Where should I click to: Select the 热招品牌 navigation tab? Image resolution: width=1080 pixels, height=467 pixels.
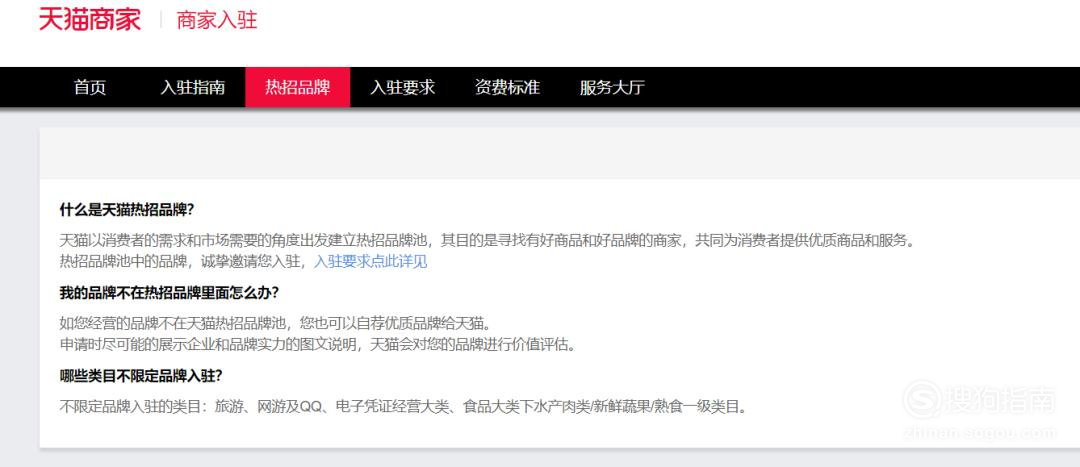tap(298, 87)
